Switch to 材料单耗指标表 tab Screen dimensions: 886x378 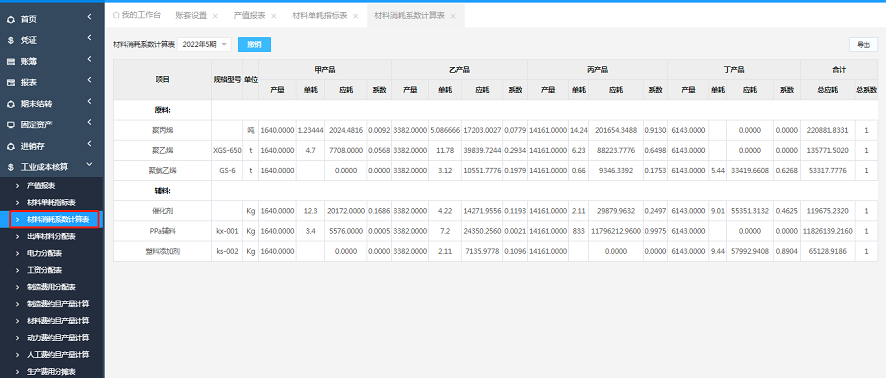[x=320, y=16]
